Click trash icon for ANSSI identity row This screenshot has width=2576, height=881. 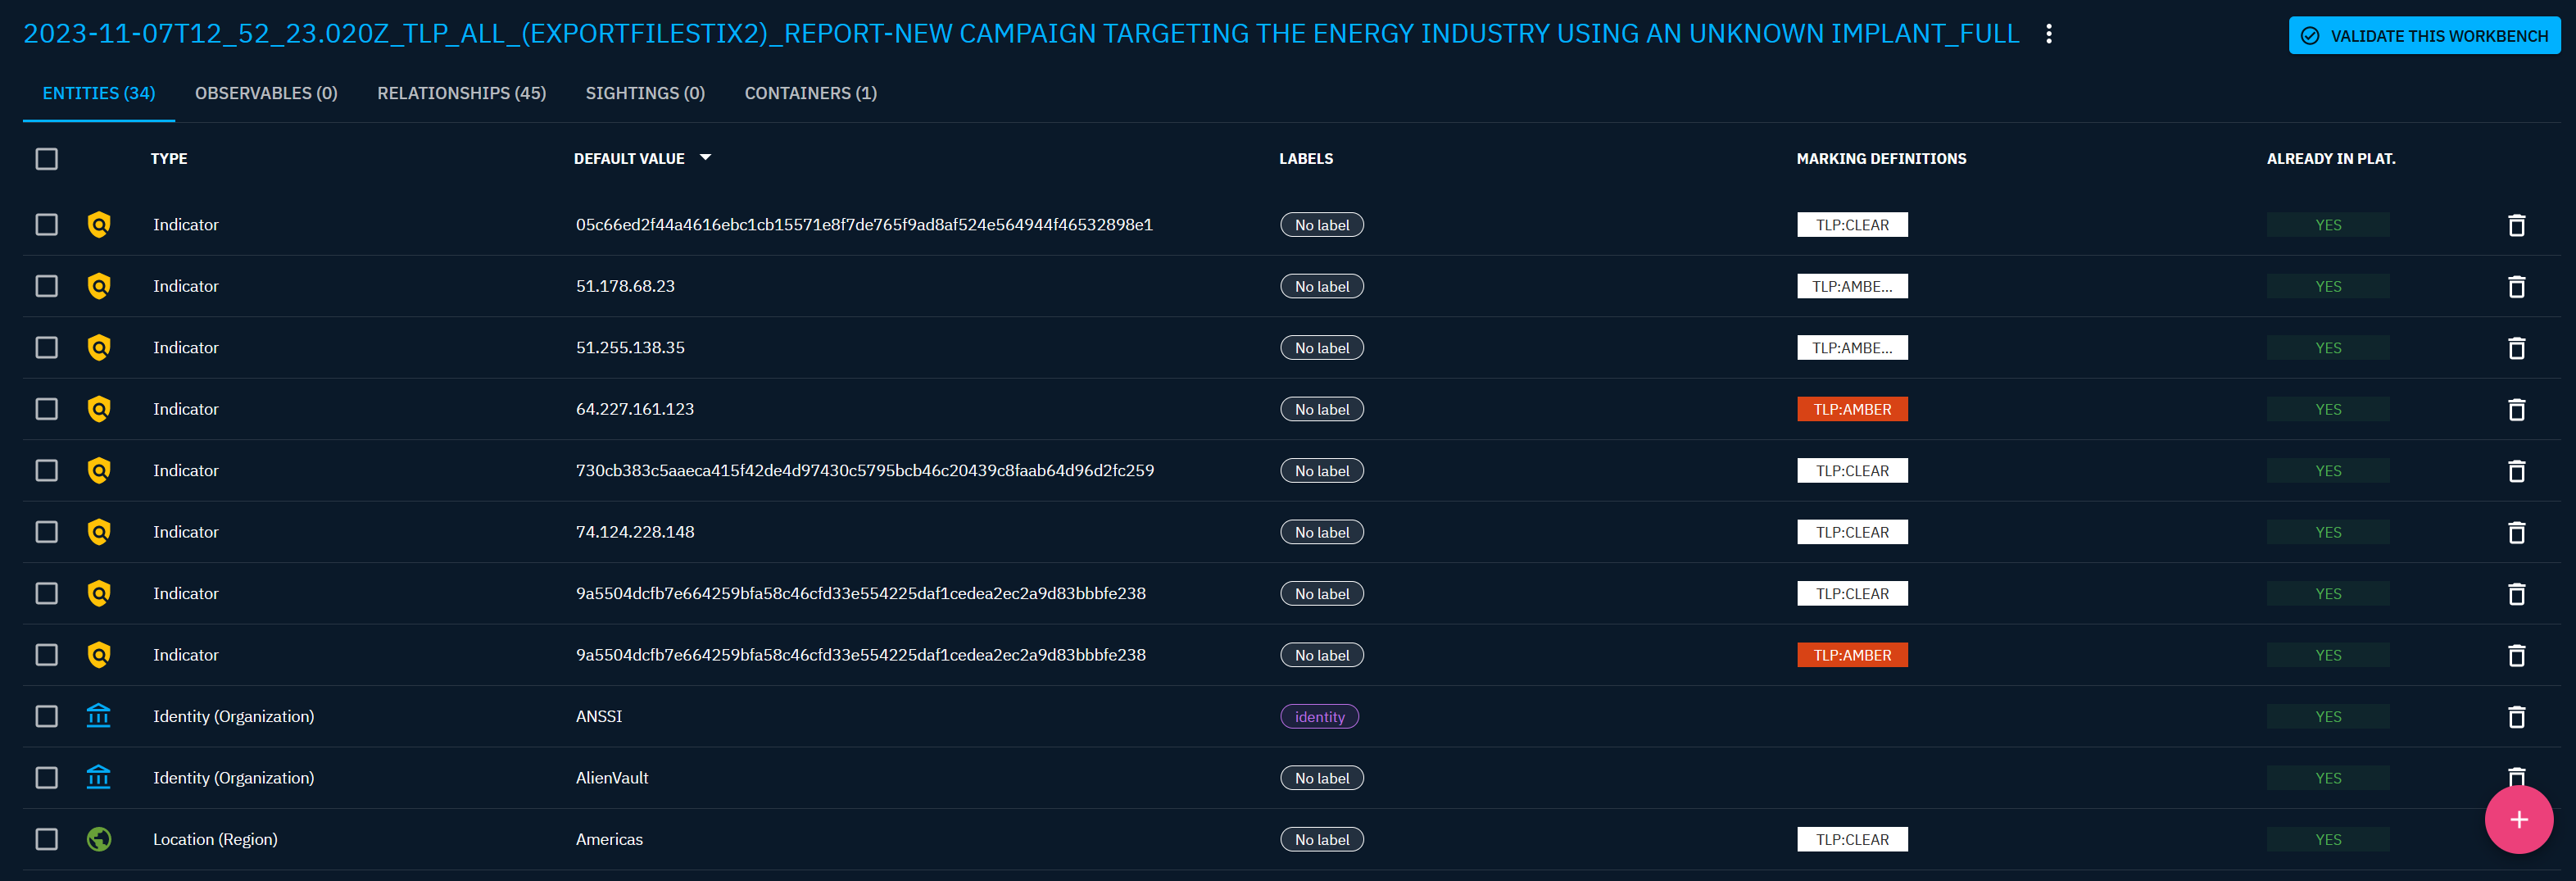2516,717
